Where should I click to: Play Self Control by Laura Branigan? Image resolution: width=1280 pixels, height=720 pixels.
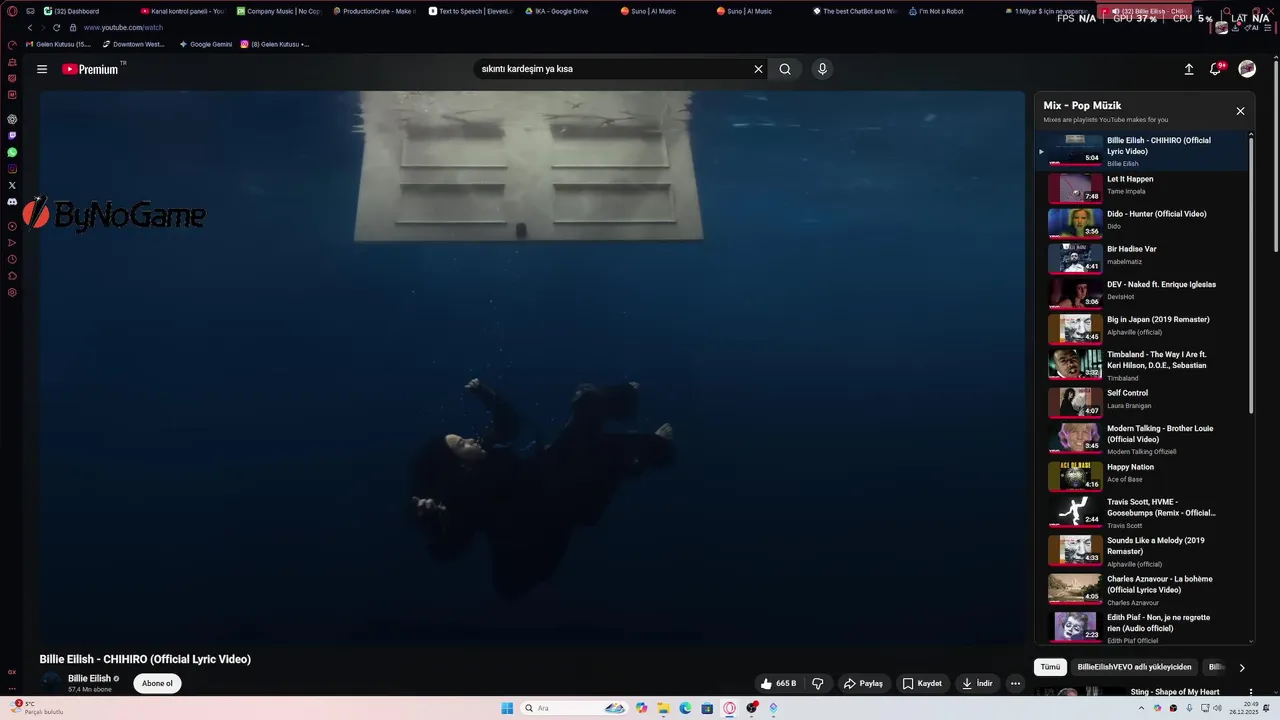click(x=1141, y=401)
